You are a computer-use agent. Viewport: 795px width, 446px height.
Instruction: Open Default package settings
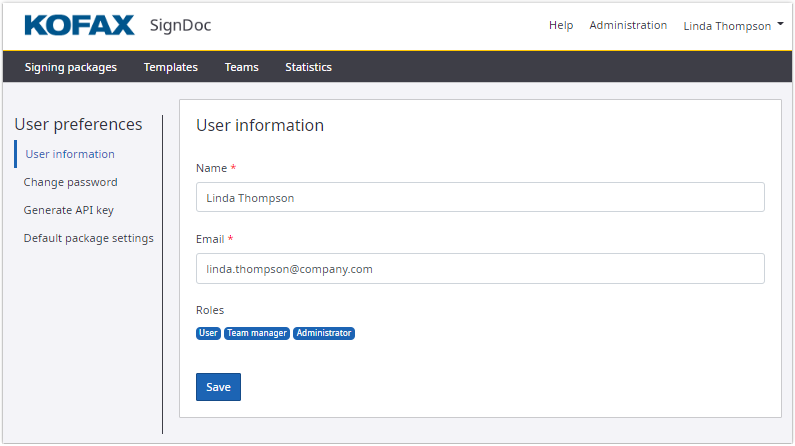pos(89,238)
